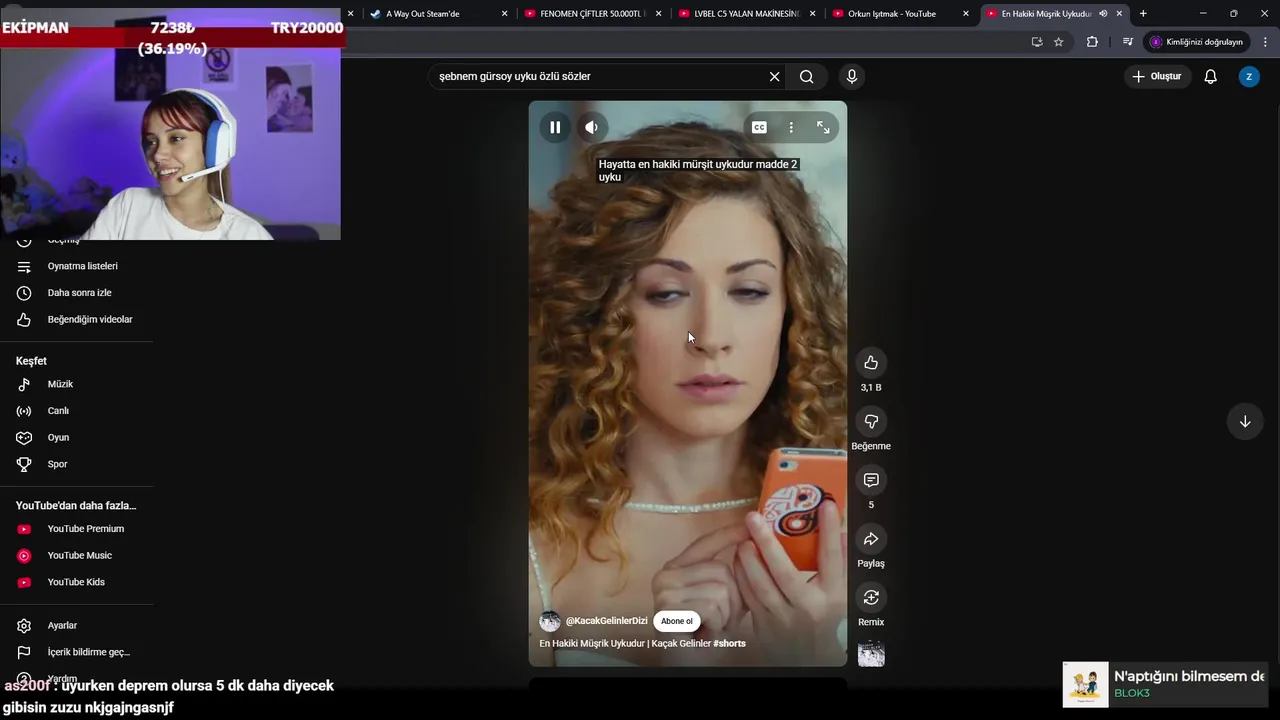Click the clock icon for Daha sonra izle
The image size is (1280, 720).
point(24,293)
